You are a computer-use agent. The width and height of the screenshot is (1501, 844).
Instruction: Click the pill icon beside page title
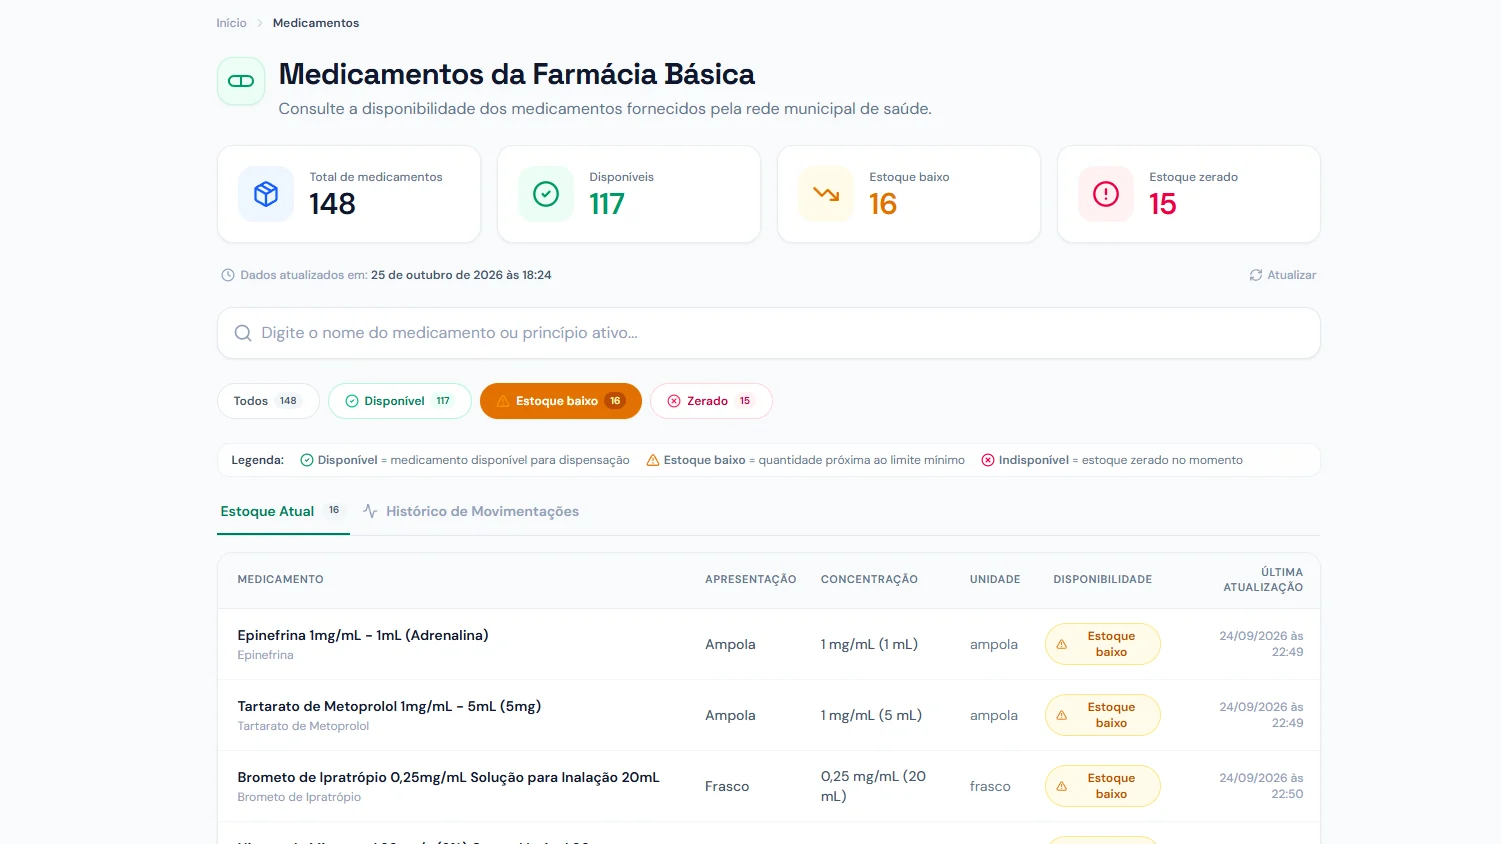click(x=241, y=81)
